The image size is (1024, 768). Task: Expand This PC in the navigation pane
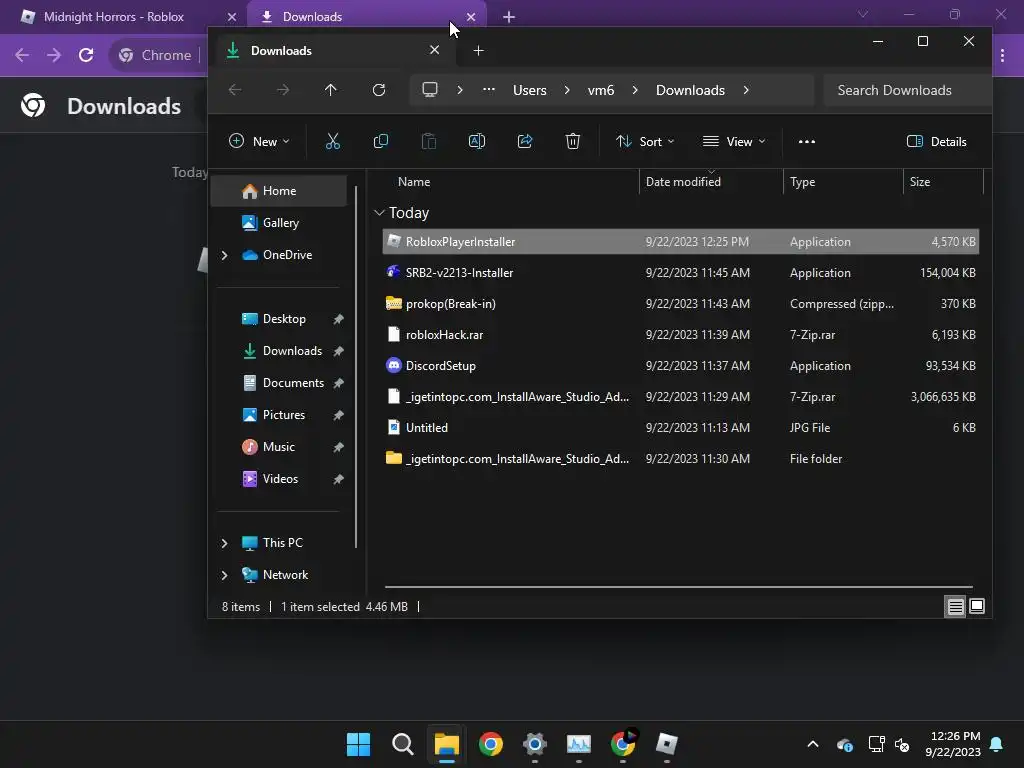click(225, 543)
